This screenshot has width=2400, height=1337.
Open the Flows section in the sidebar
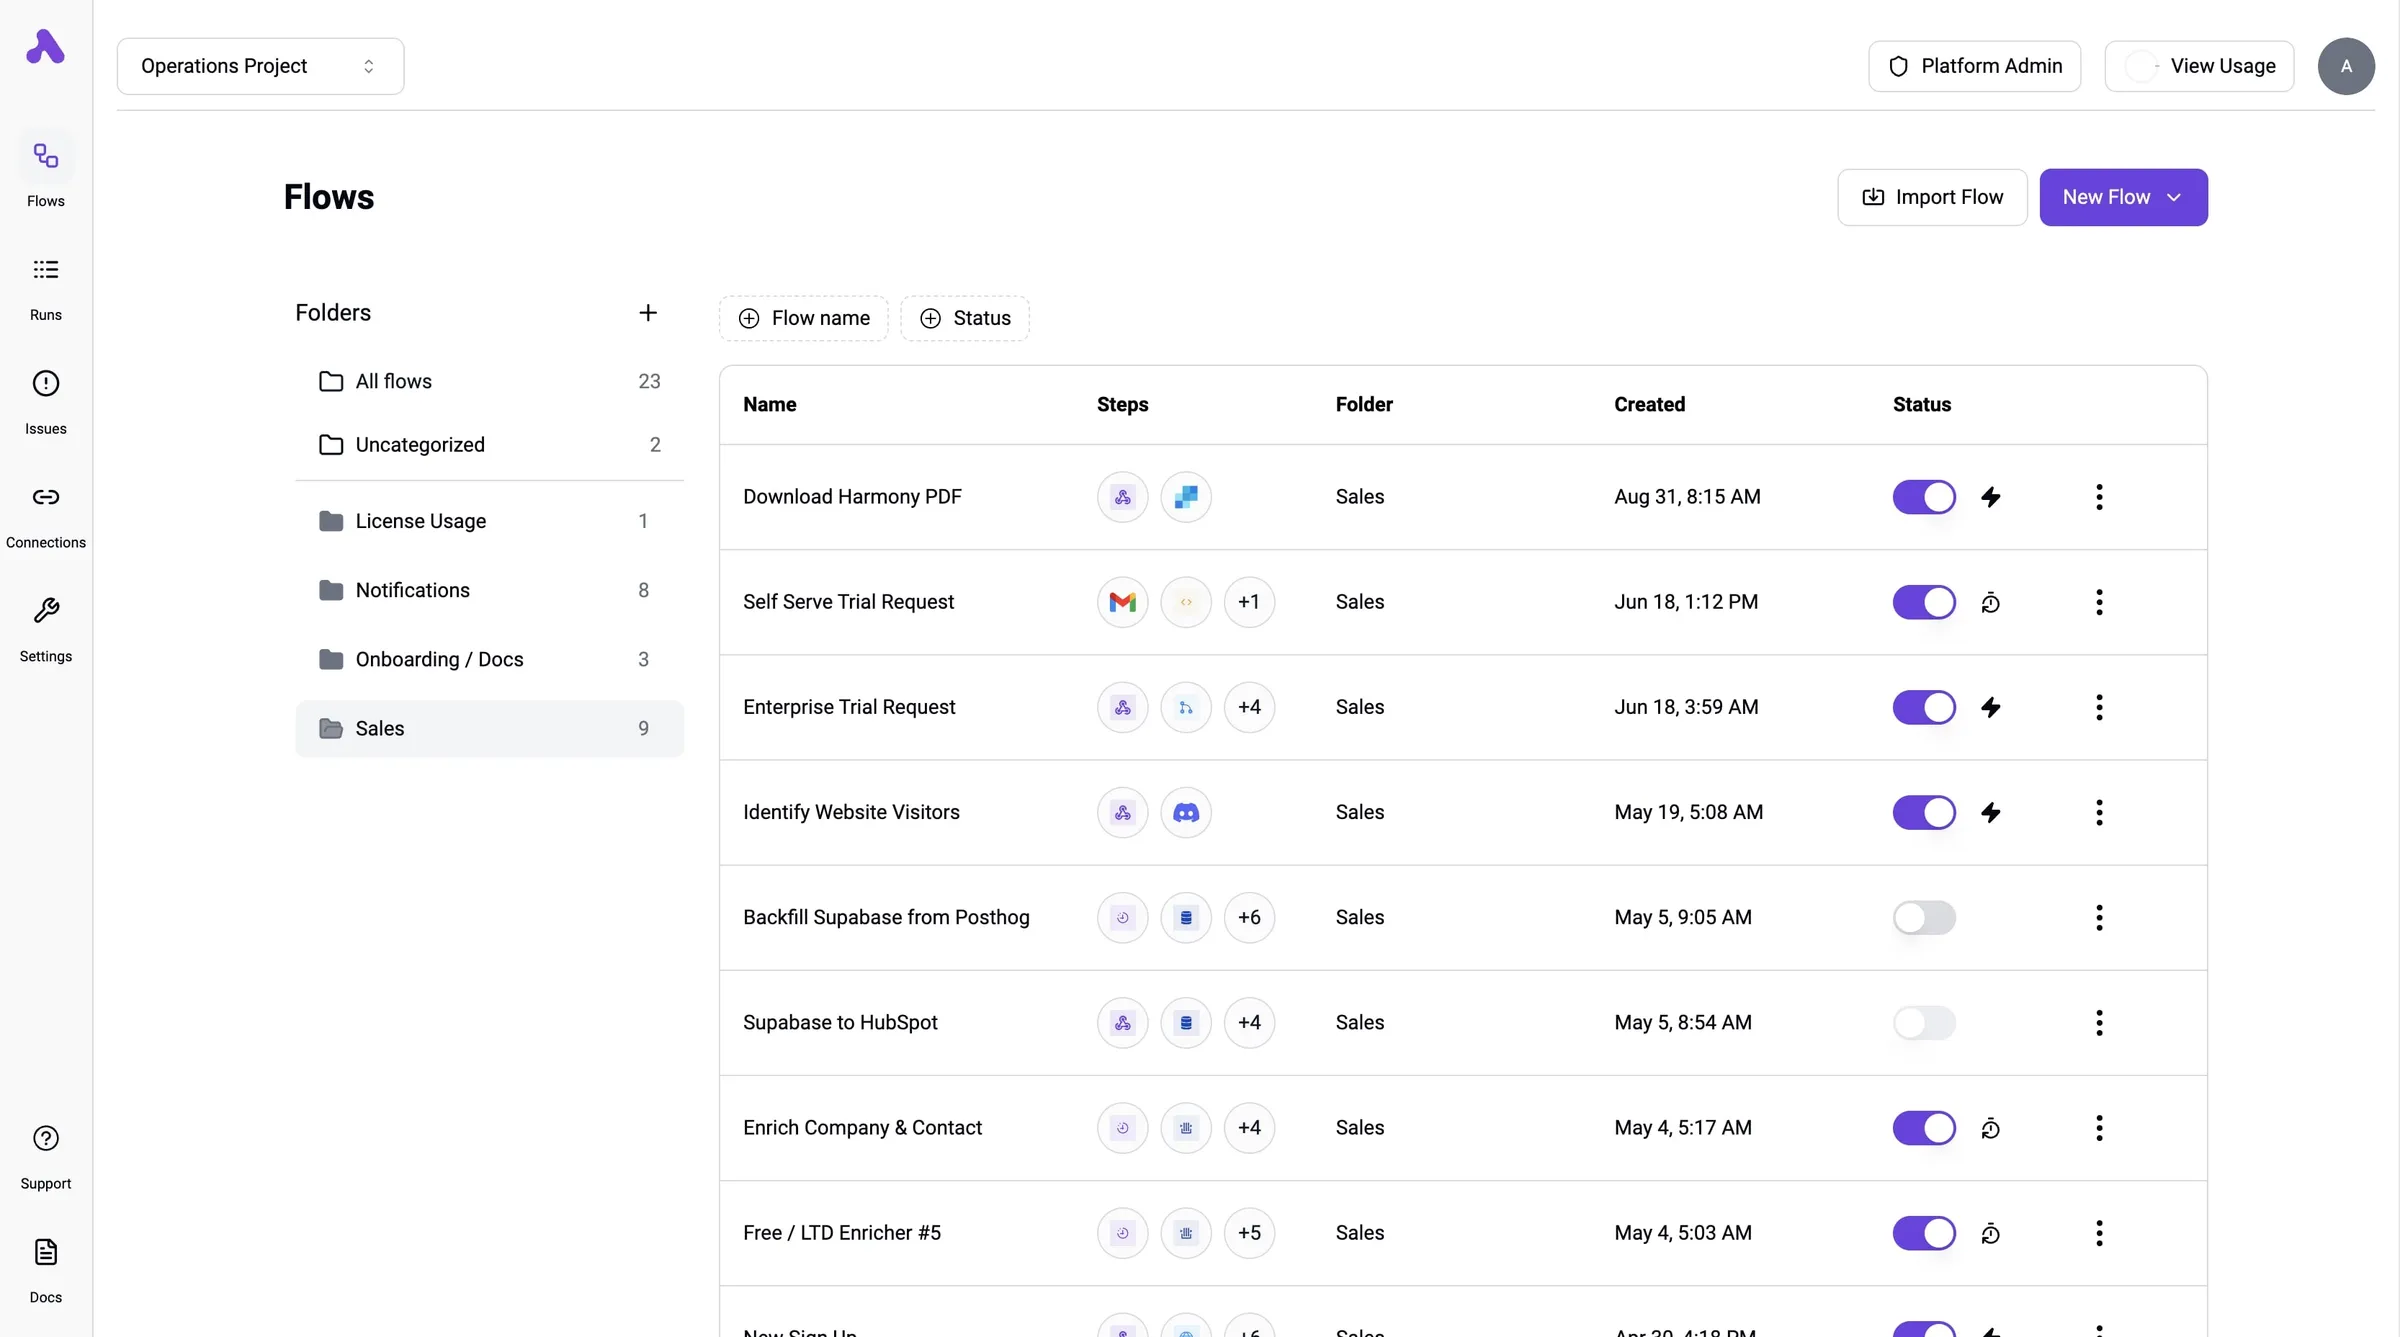(x=45, y=172)
